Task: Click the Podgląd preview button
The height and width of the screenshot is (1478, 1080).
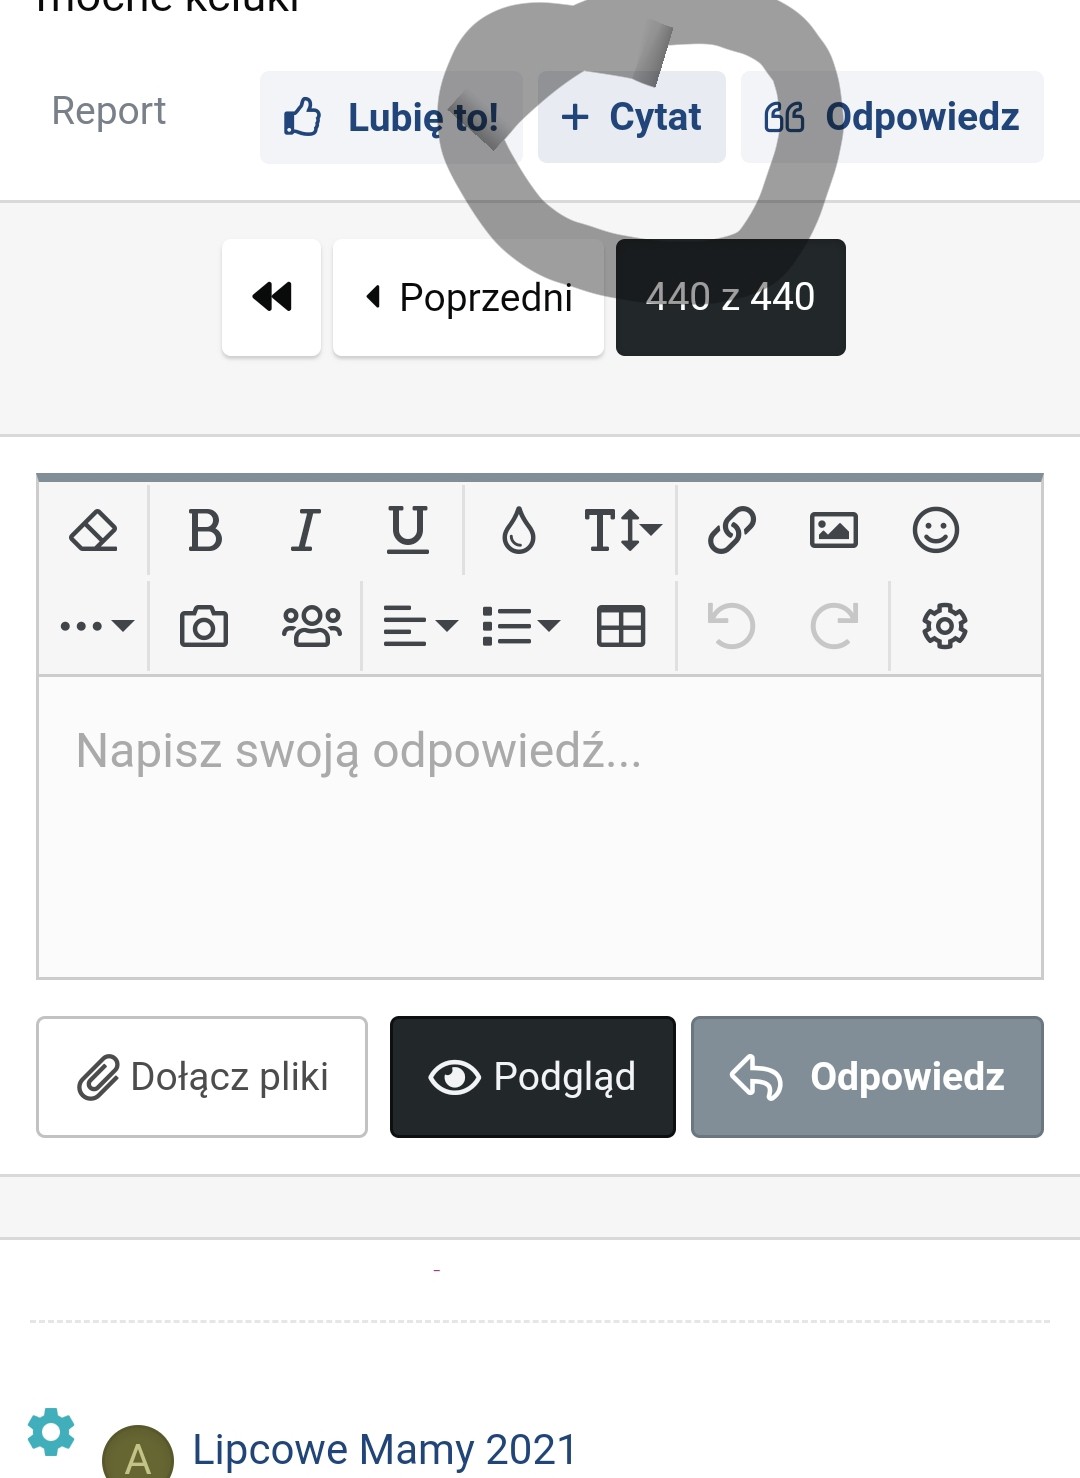Action: coord(532,1077)
